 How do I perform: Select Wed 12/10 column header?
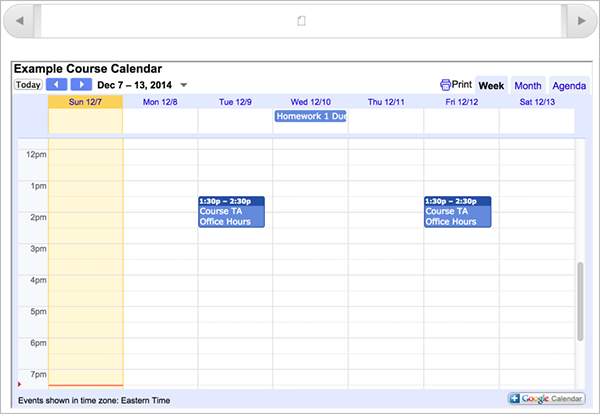(310, 101)
